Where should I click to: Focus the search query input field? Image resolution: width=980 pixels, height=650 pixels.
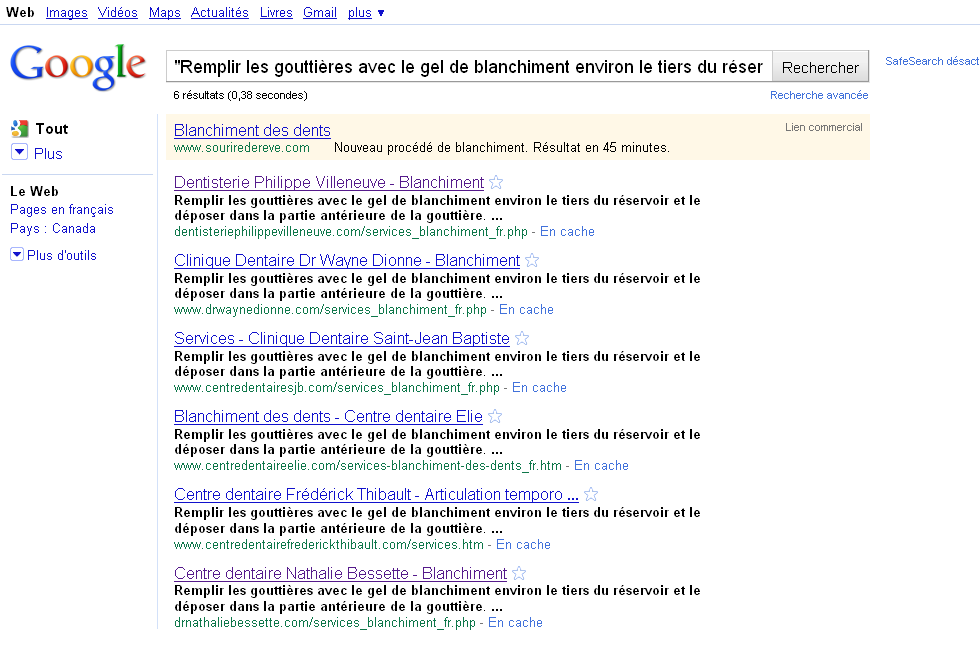click(x=469, y=67)
